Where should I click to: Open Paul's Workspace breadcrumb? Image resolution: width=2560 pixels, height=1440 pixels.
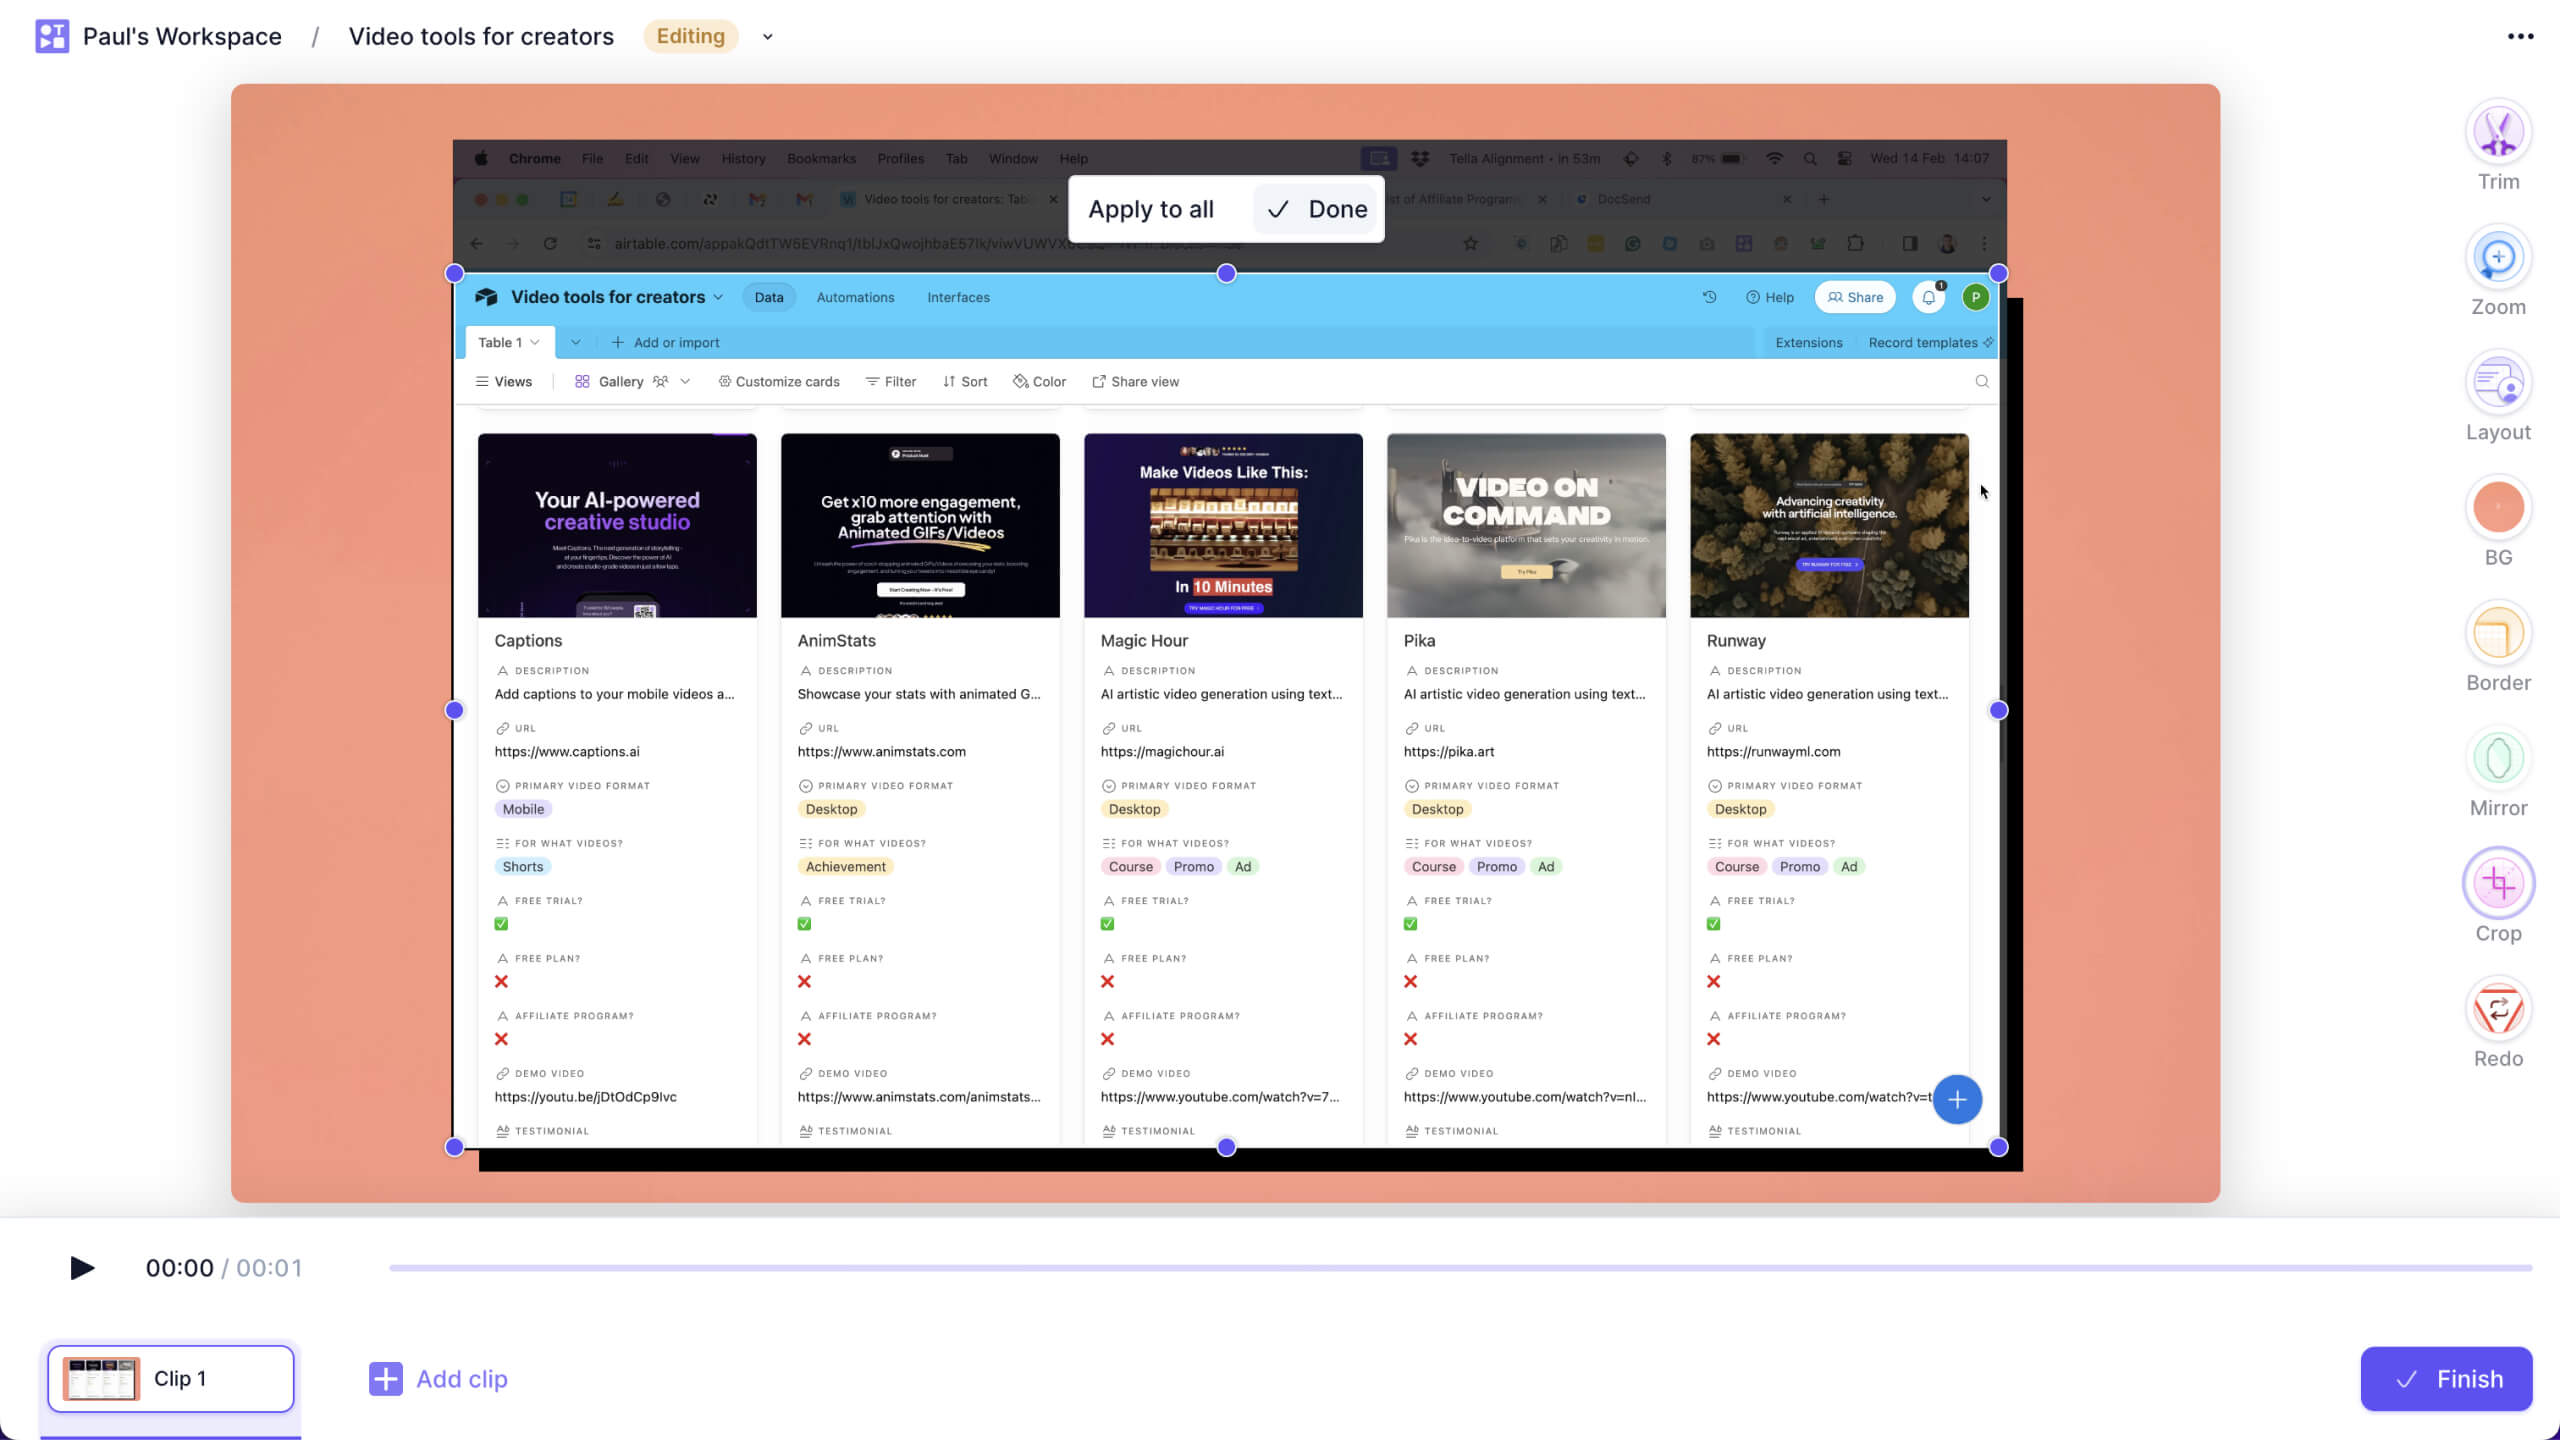click(x=182, y=37)
